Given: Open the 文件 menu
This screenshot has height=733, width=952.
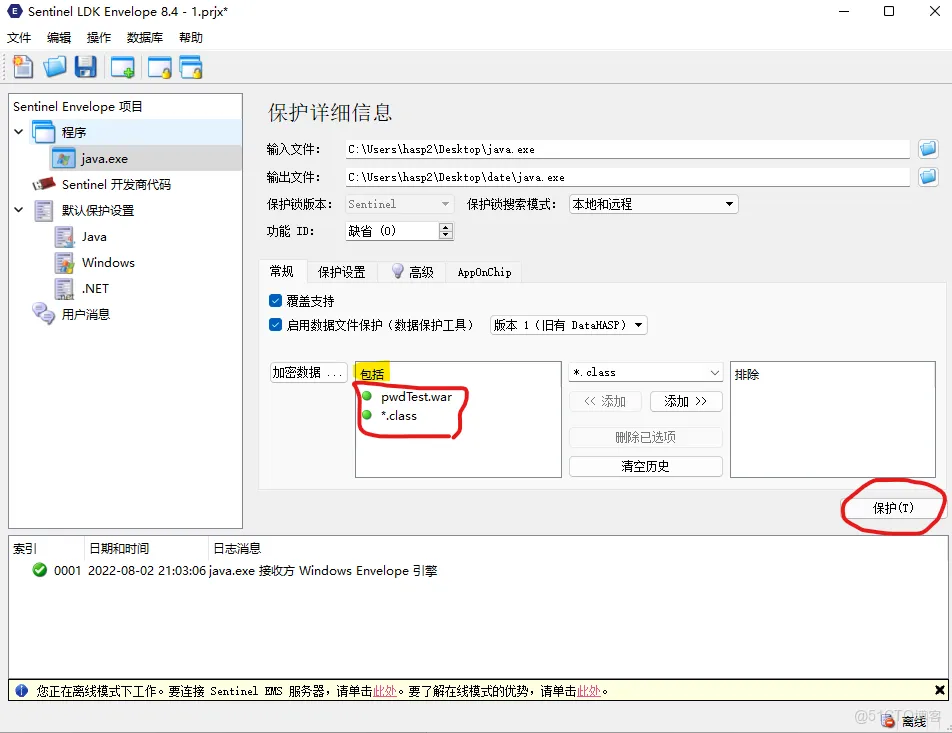Looking at the screenshot, I should 19,38.
